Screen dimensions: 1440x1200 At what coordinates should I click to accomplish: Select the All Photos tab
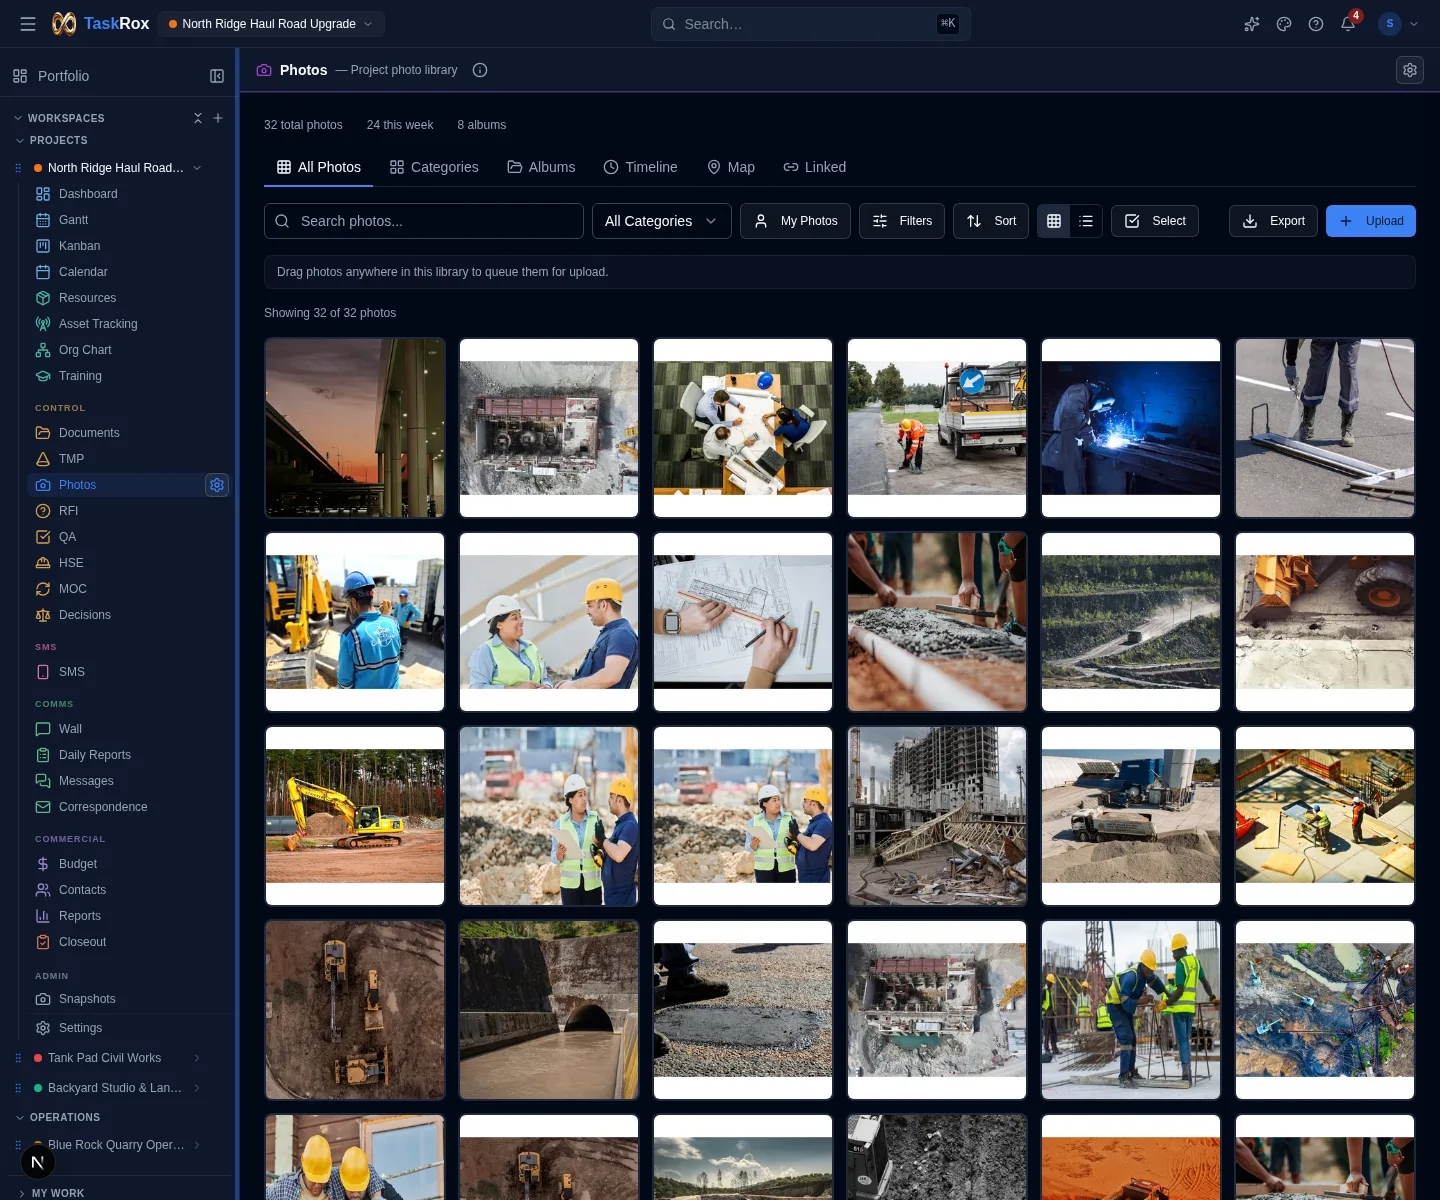tap(318, 167)
